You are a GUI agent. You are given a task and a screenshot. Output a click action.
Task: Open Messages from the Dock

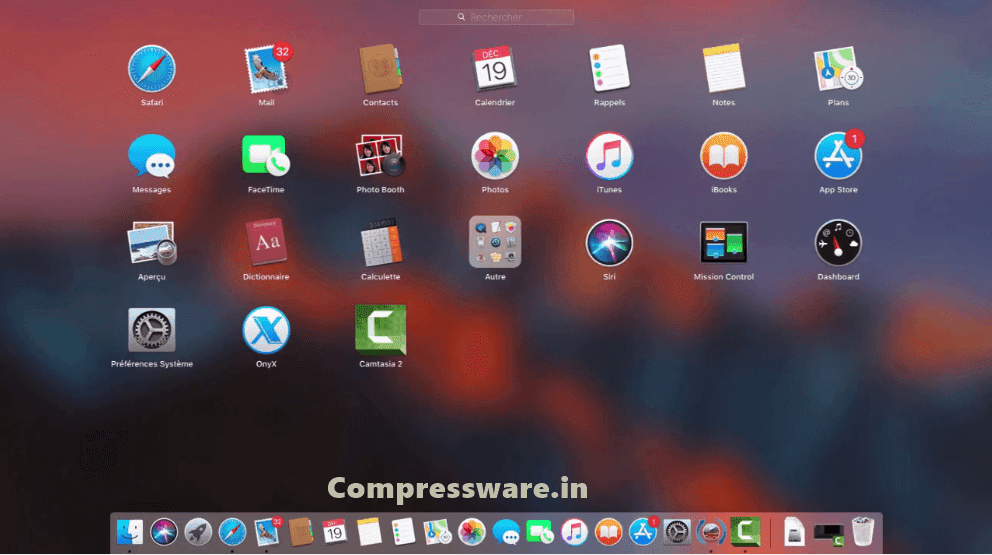tap(506, 532)
